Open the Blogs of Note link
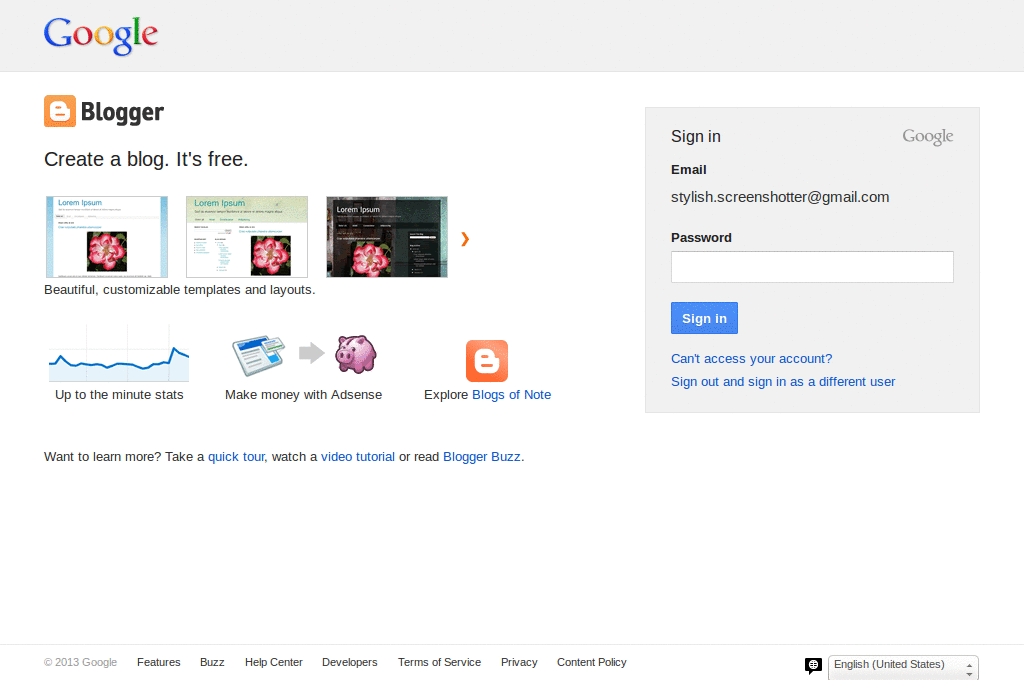 (x=511, y=395)
